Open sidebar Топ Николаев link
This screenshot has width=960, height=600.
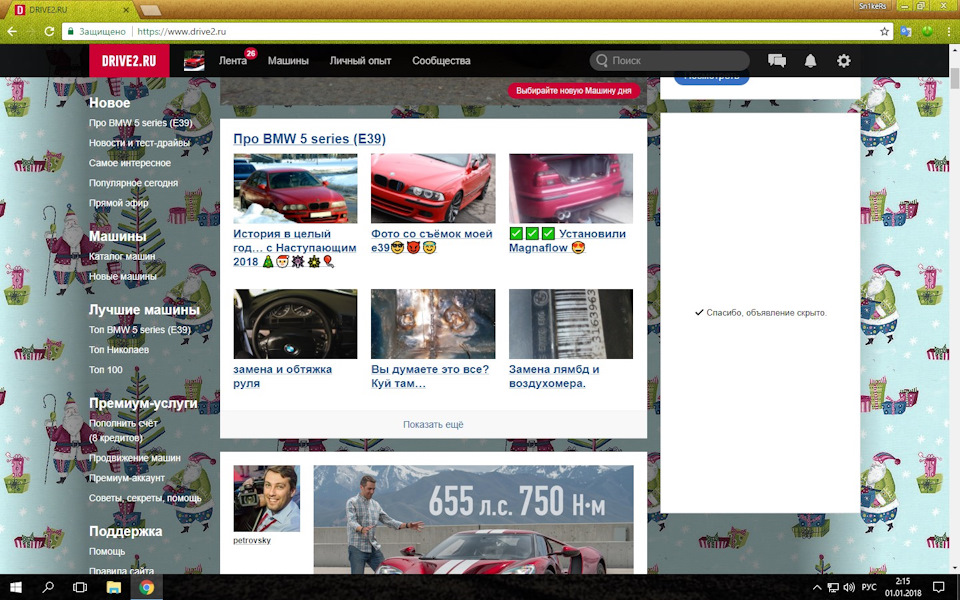point(119,350)
